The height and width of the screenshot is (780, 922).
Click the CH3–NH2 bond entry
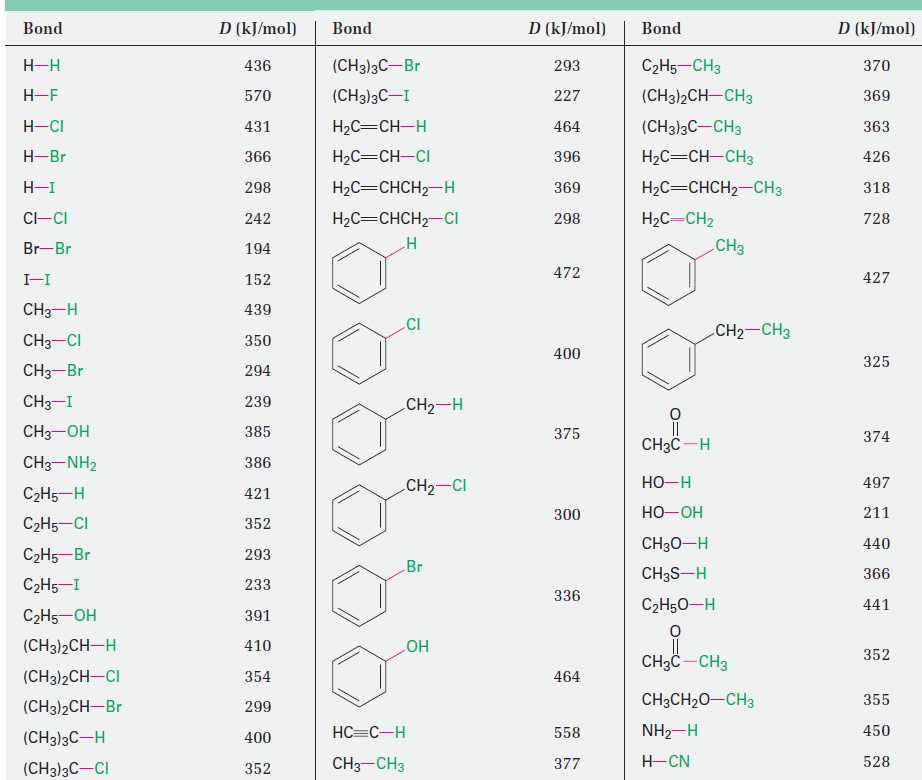tap(59, 462)
